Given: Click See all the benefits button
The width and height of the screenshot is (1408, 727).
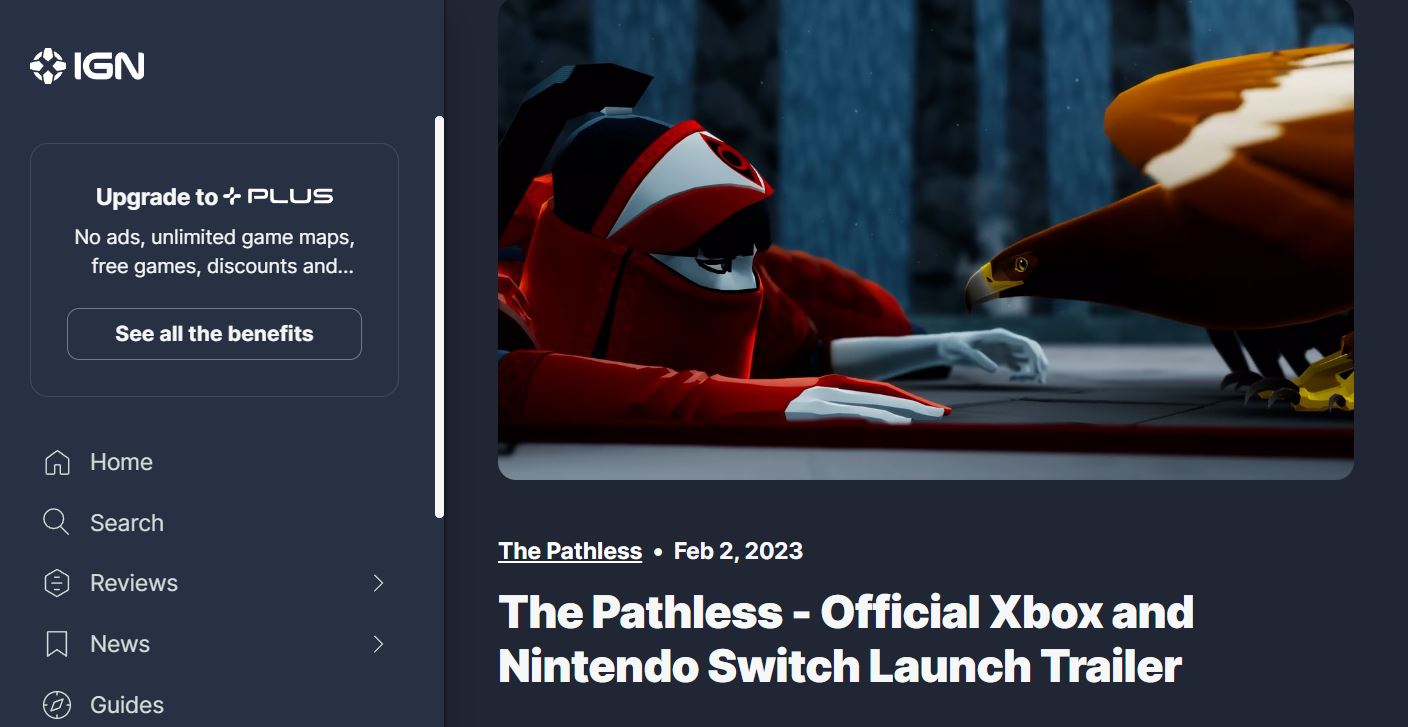Looking at the screenshot, I should pyautogui.click(x=214, y=334).
